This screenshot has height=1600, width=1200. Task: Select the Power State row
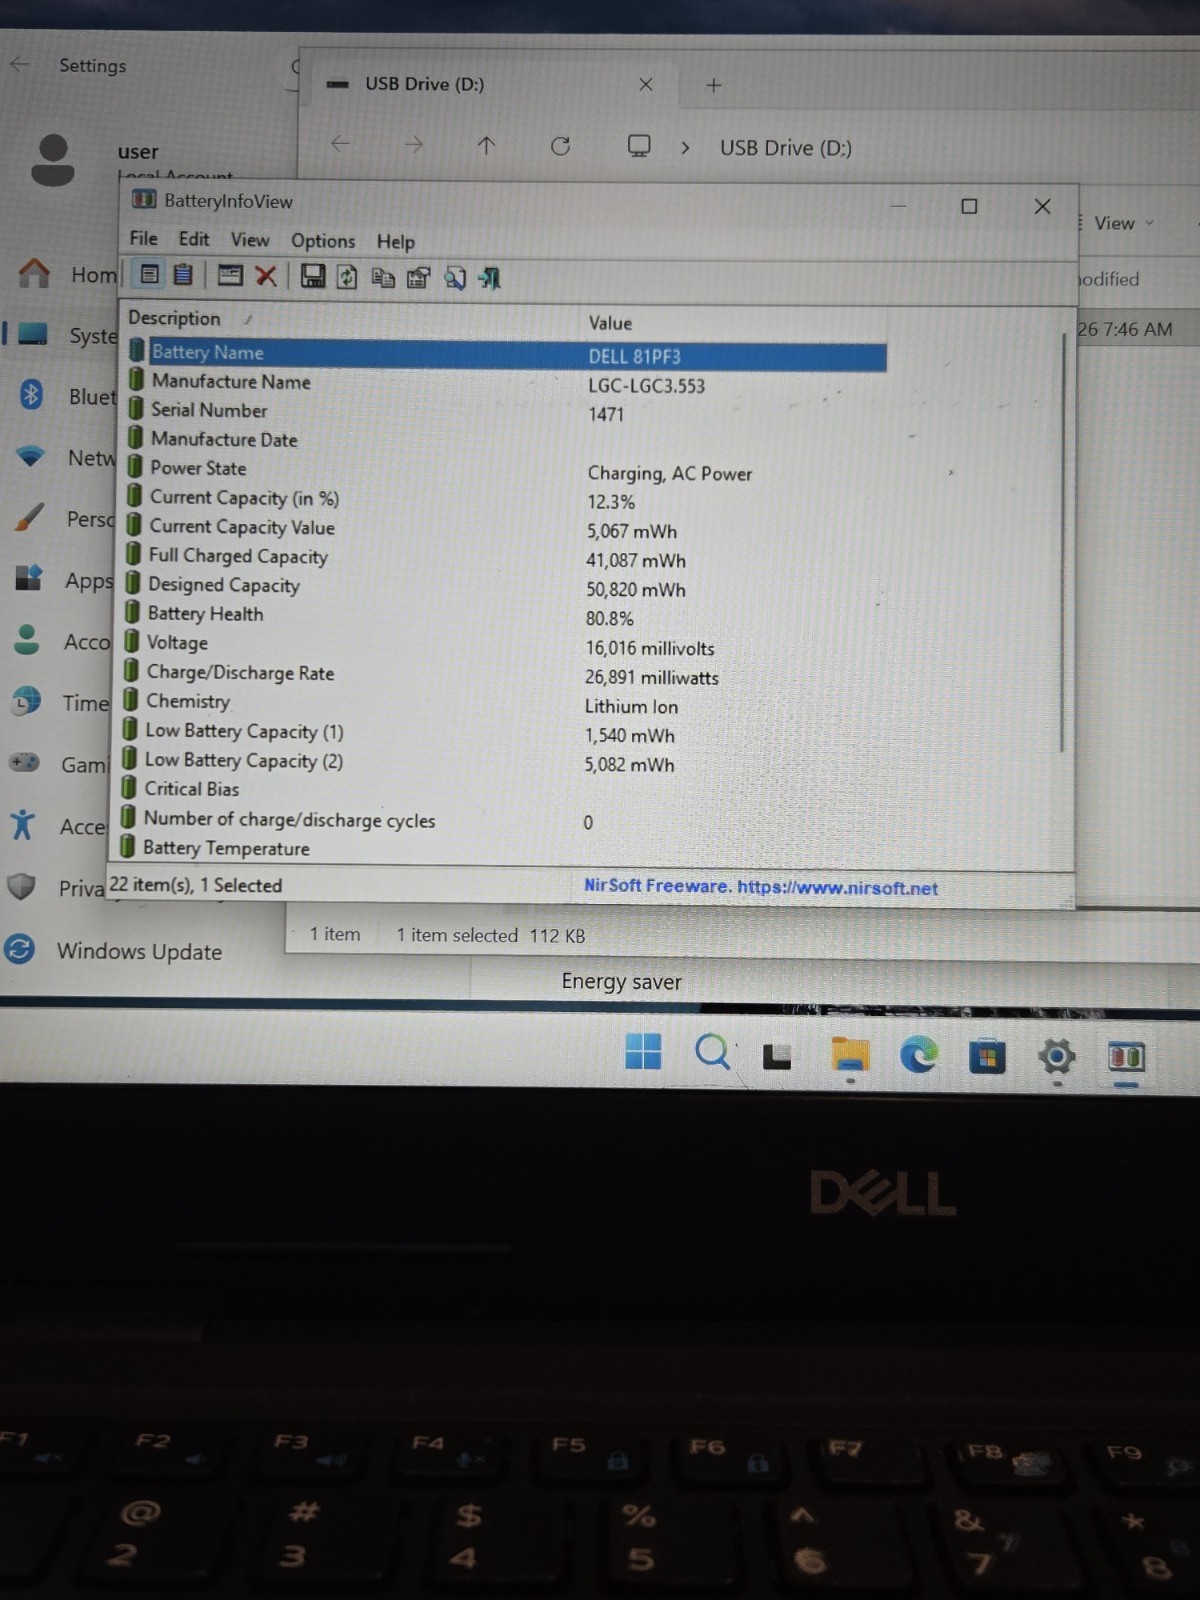pos(506,470)
